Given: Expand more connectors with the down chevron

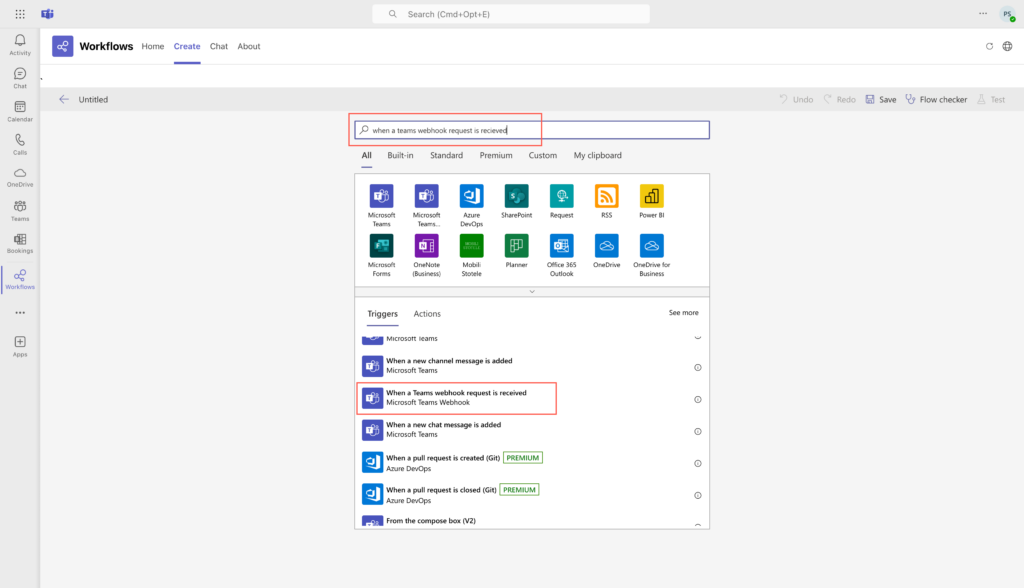Looking at the screenshot, I should 531,293.
